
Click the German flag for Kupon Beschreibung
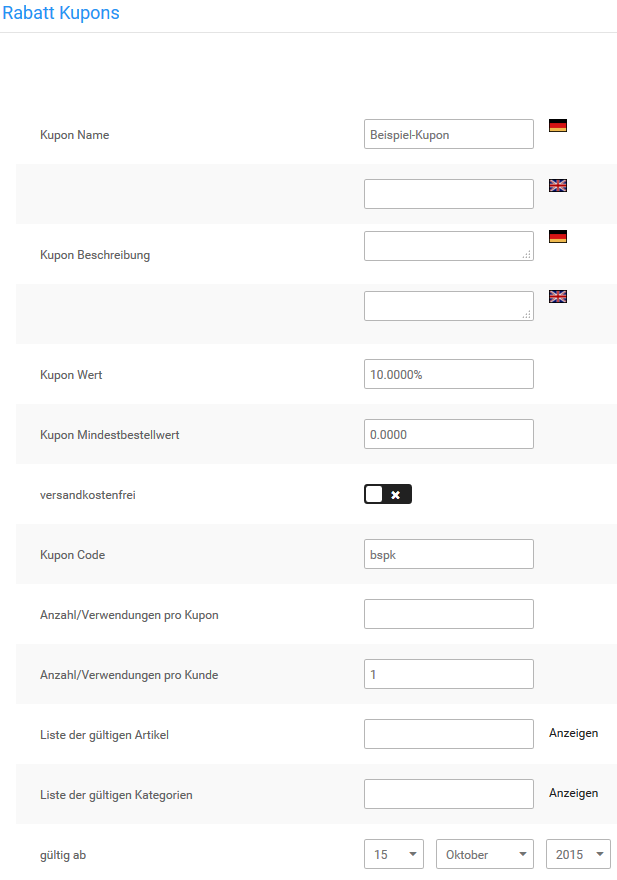557,236
